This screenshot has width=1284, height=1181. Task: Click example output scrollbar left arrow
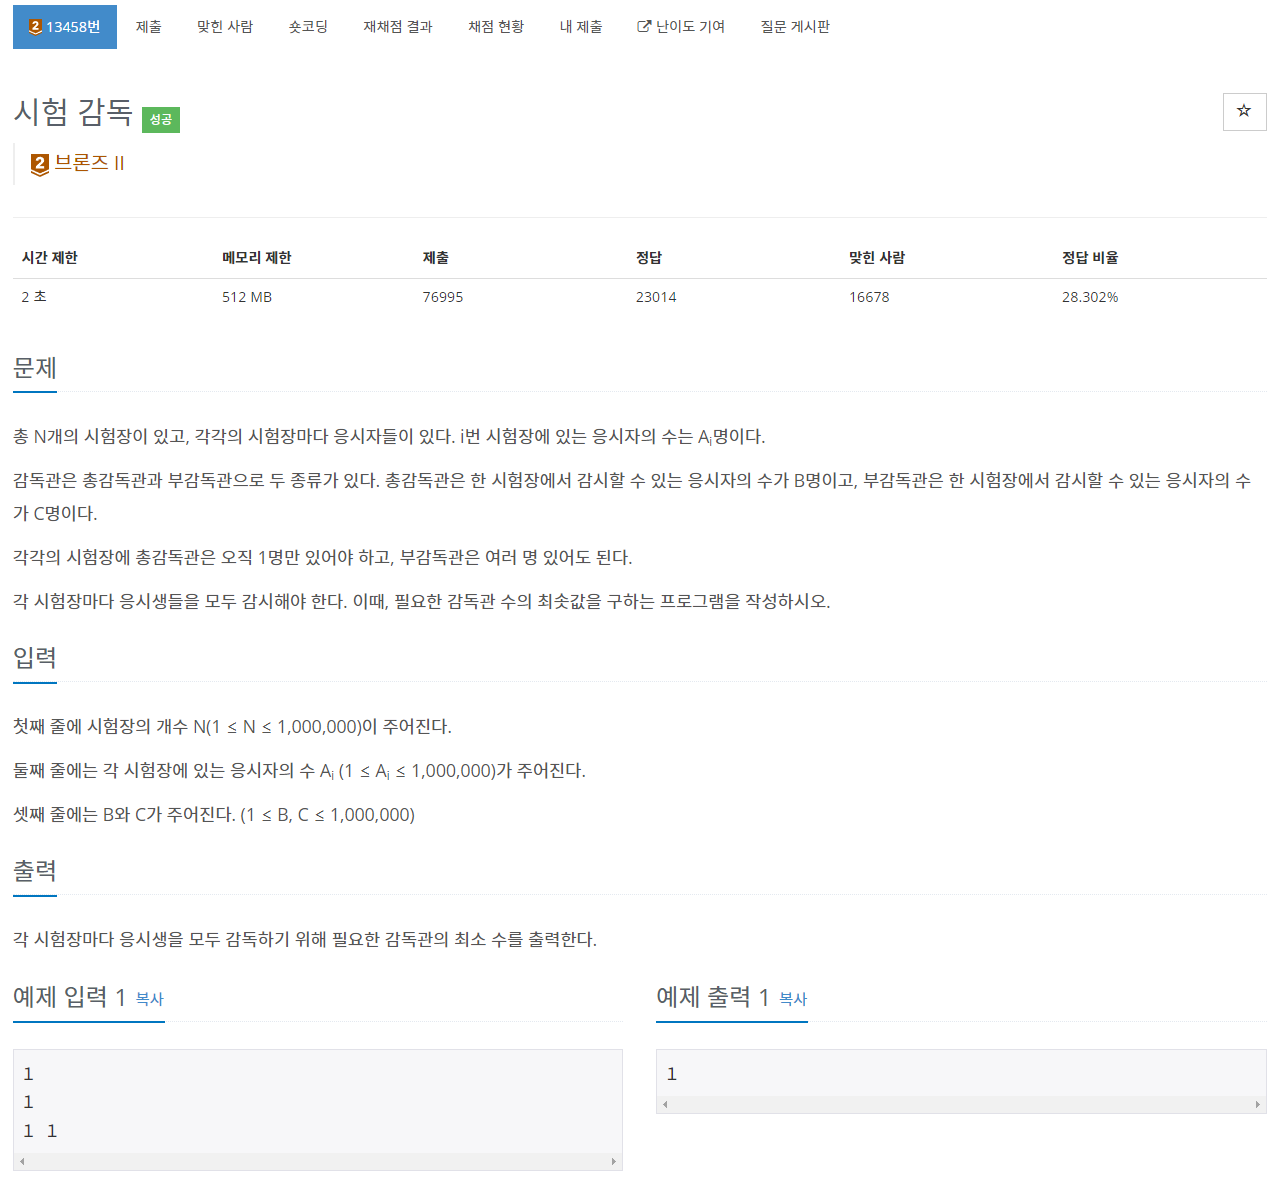click(x=665, y=1104)
